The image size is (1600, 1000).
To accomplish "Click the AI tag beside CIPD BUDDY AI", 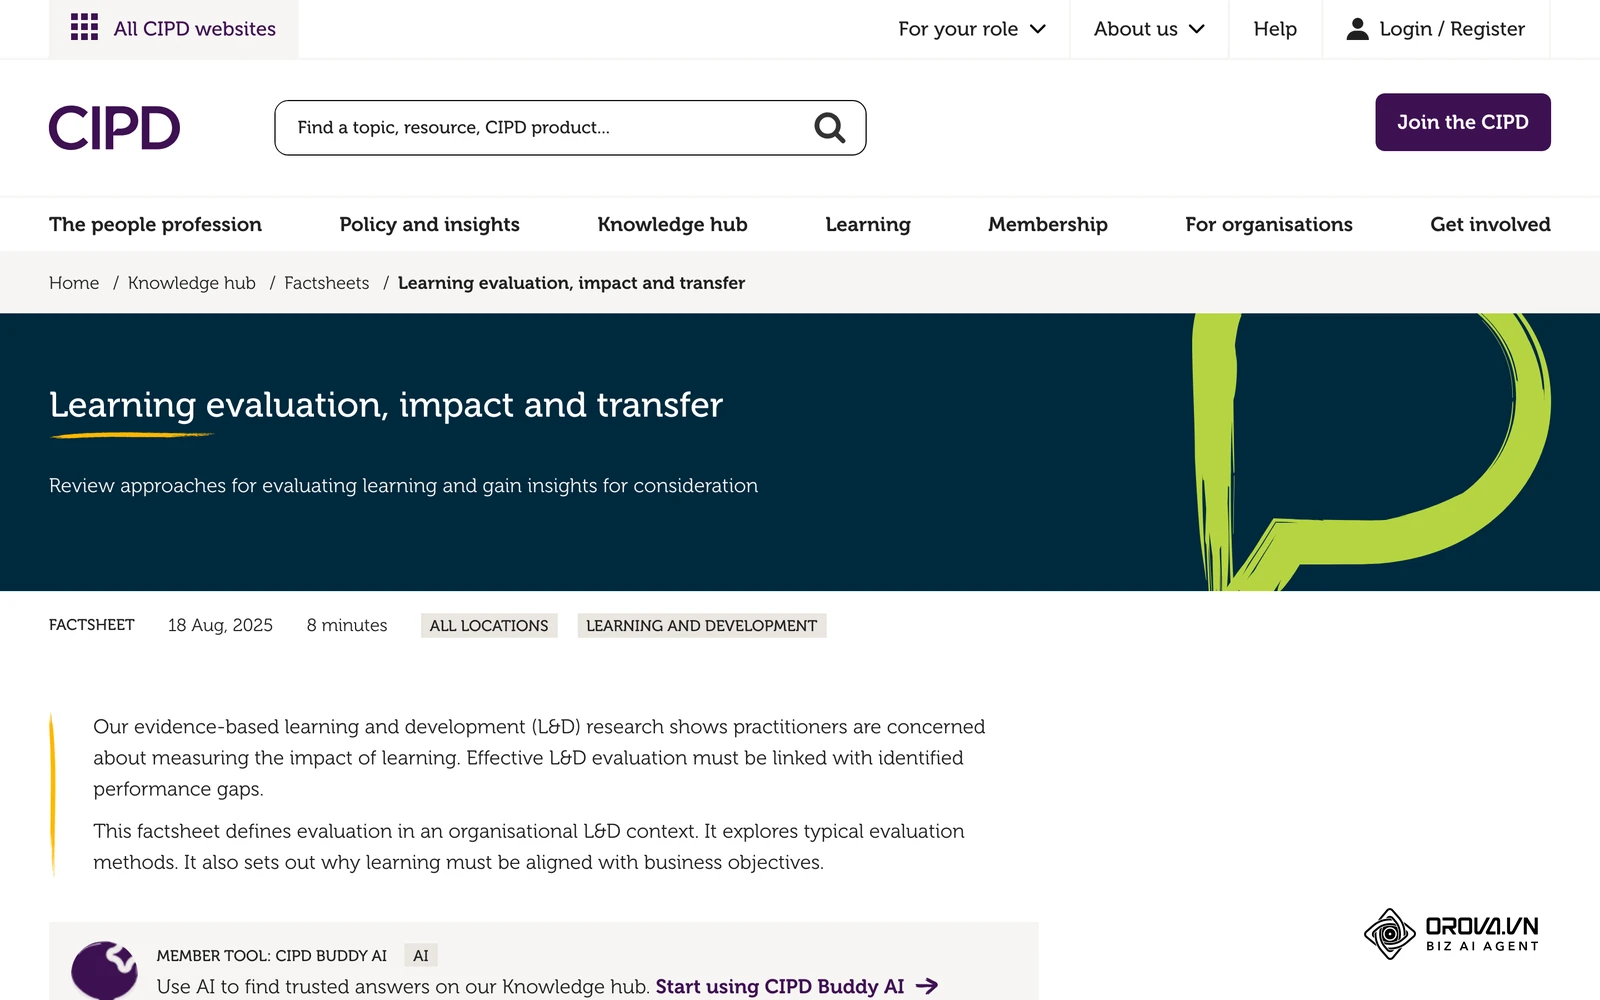I will coord(421,956).
